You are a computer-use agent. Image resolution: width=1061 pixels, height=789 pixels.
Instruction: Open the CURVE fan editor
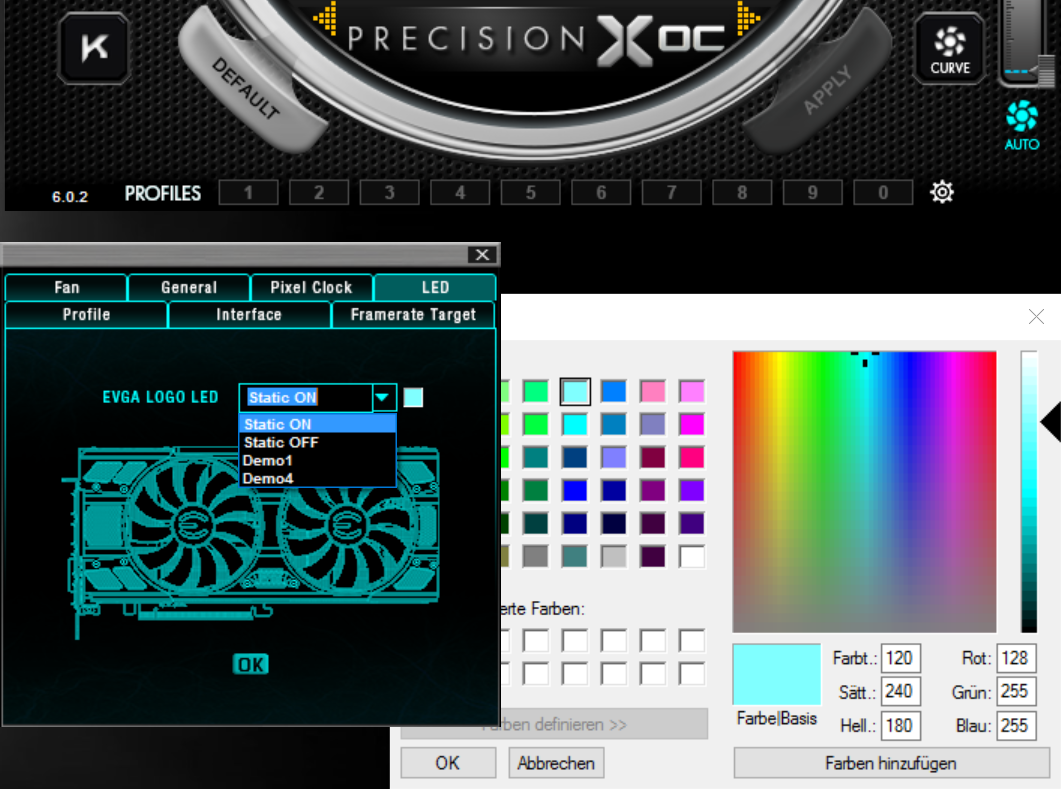tap(948, 48)
